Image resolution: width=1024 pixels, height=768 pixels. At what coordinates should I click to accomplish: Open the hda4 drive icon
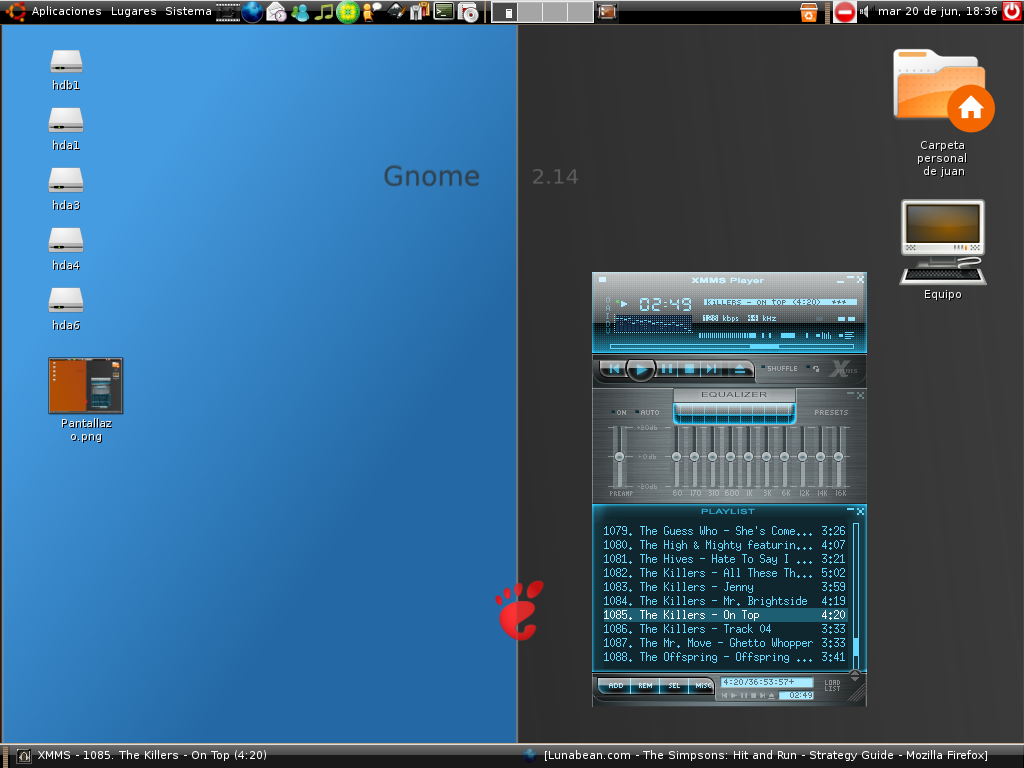[x=66, y=240]
